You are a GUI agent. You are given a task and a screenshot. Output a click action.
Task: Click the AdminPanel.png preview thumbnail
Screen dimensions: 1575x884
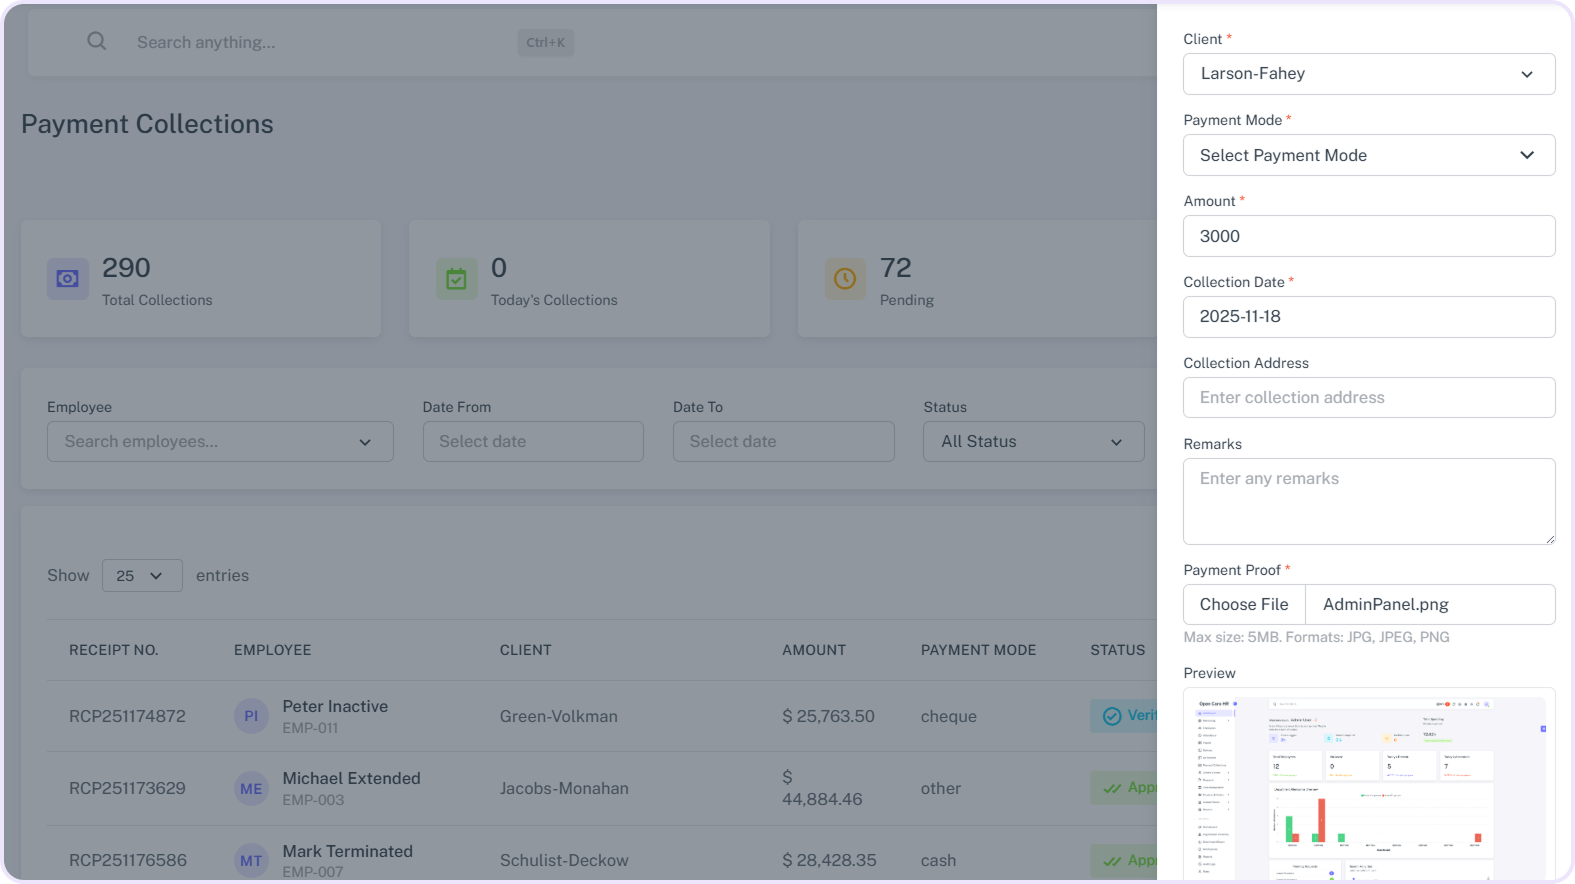click(x=1368, y=785)
